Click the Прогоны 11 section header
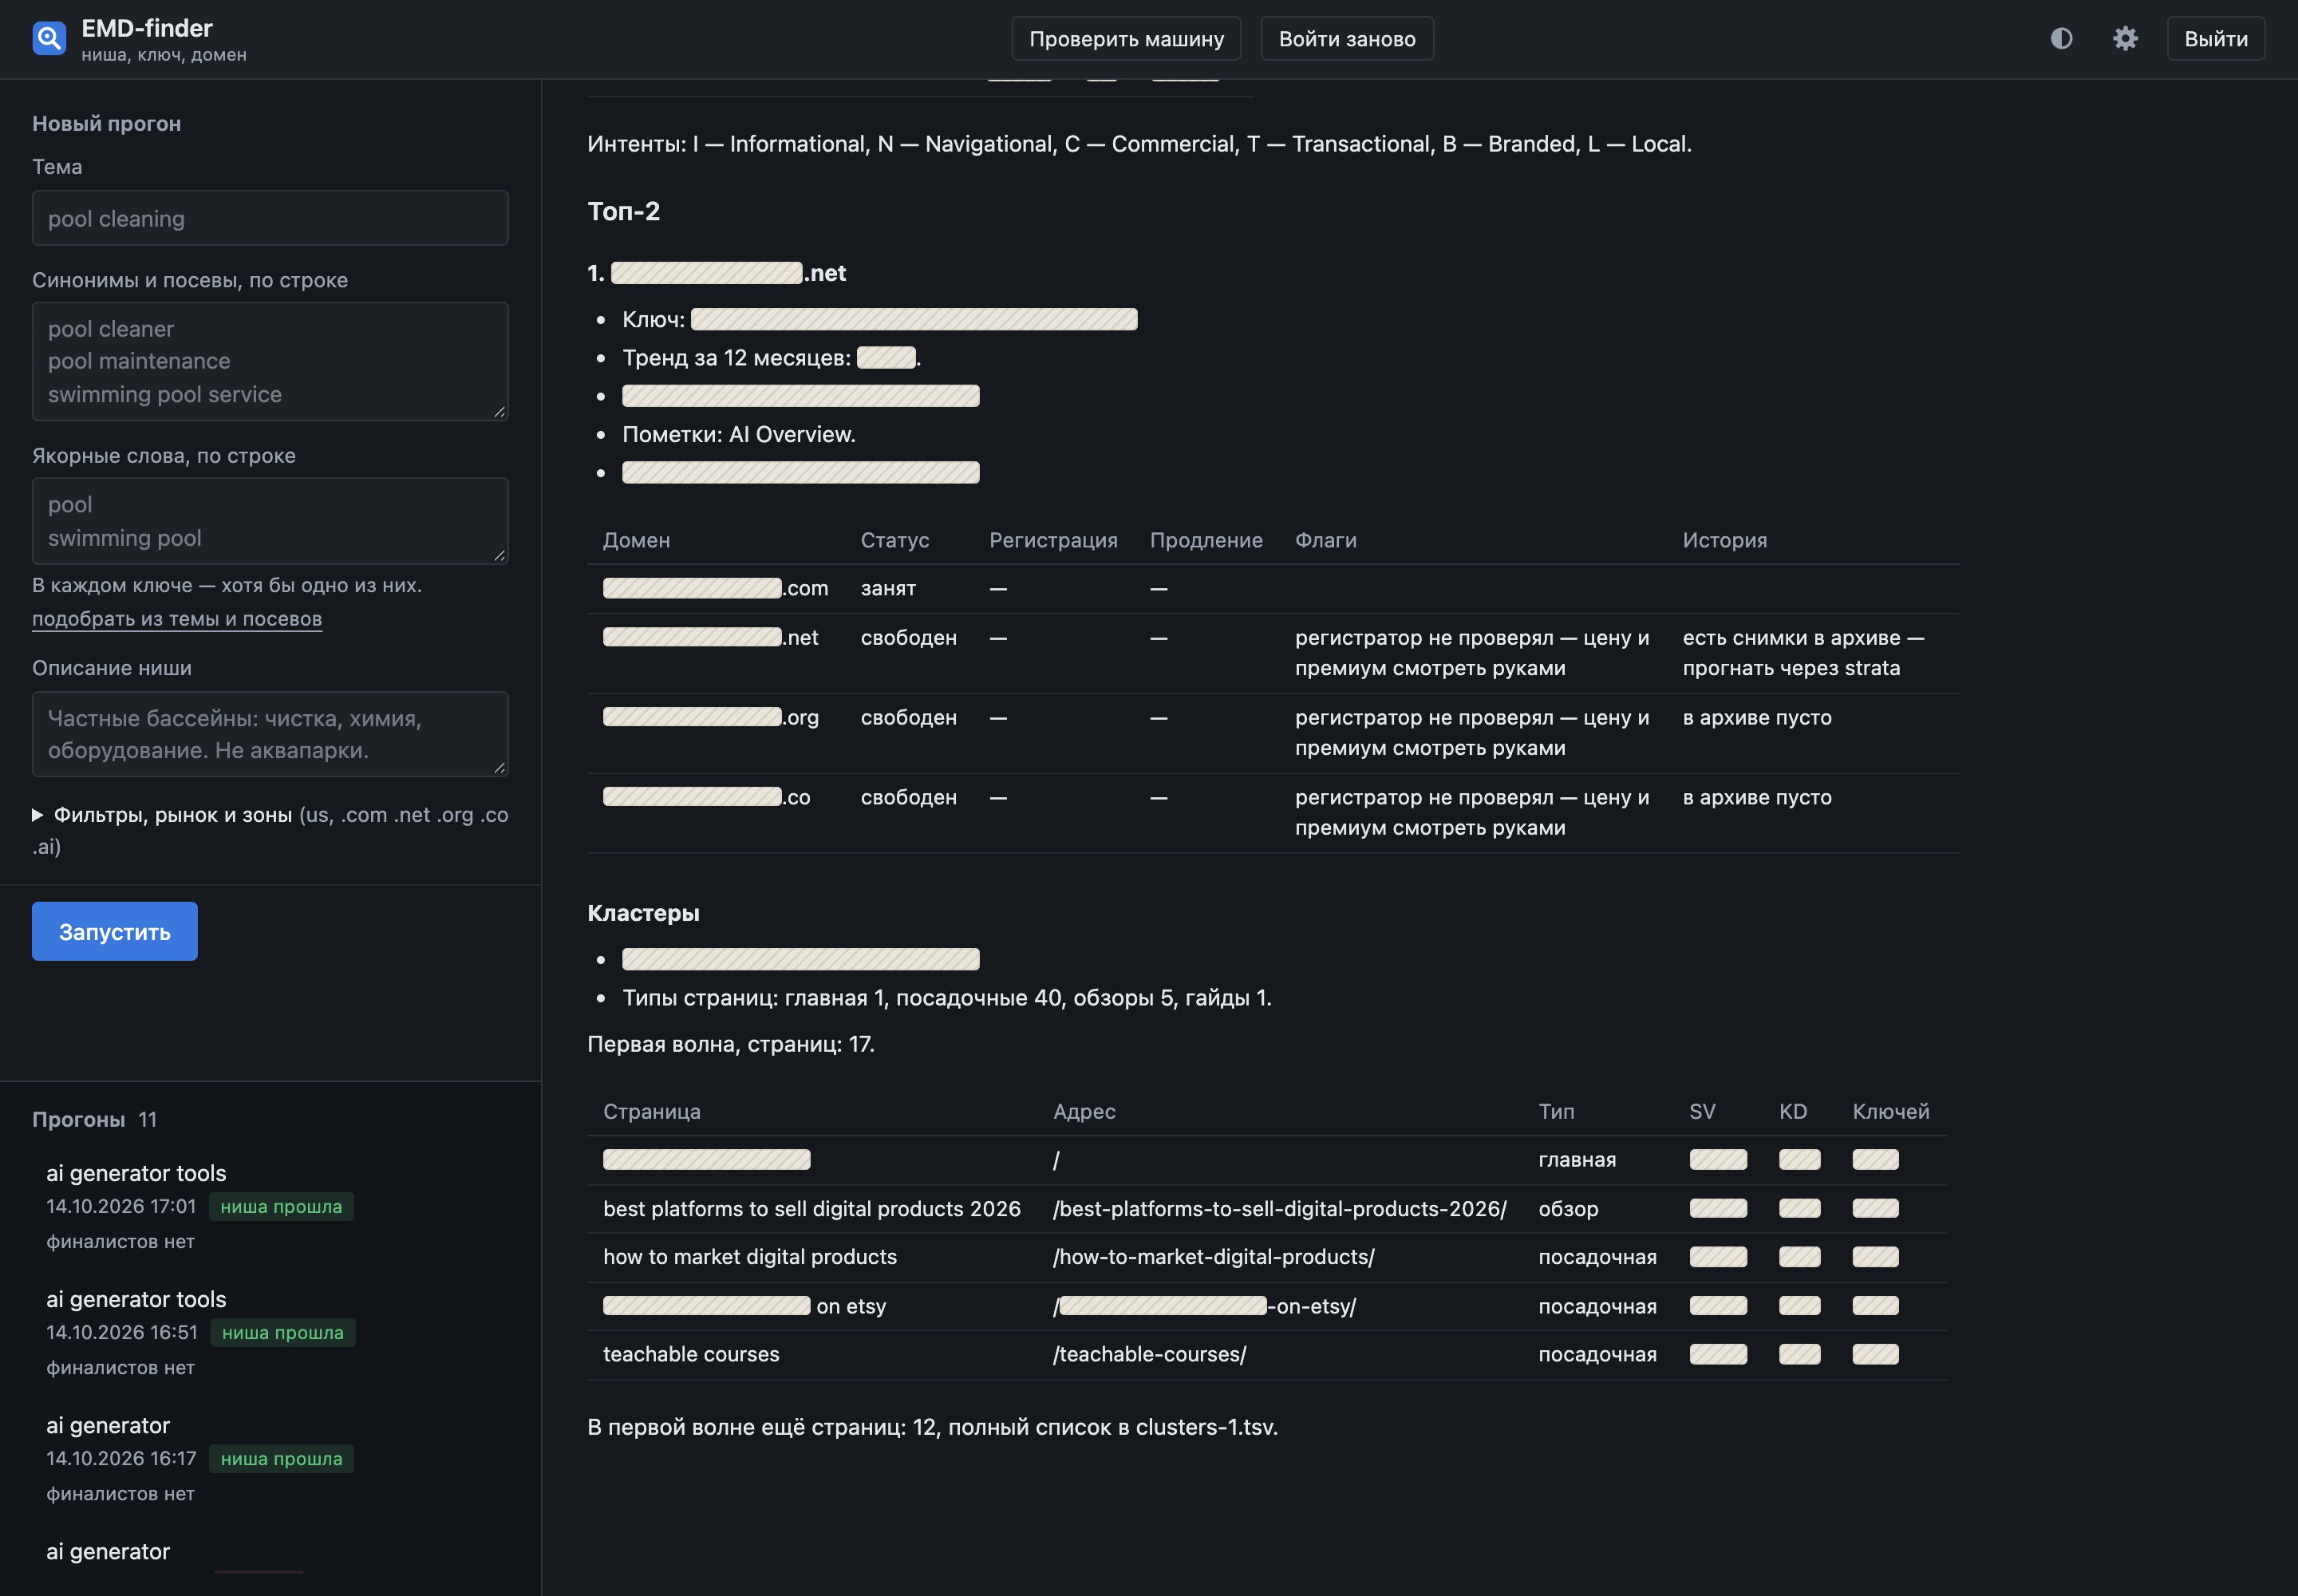Viewport: 2298px width, 1596px height. 94,1119
